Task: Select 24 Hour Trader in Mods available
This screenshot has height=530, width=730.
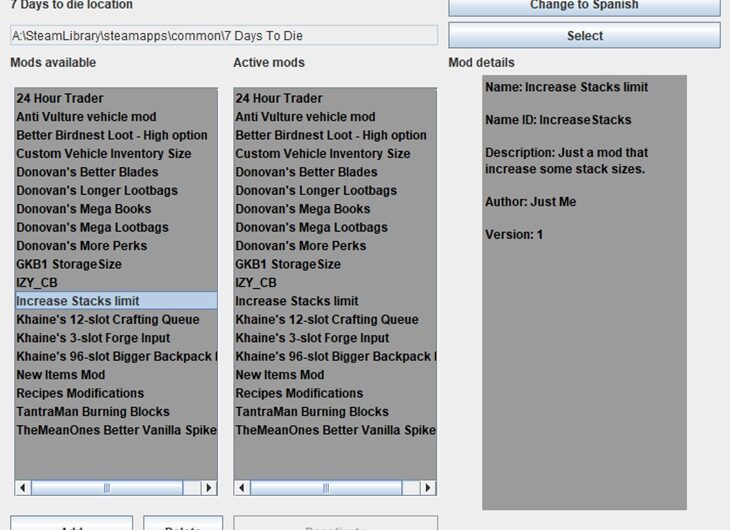Action: tap(116, 98)
